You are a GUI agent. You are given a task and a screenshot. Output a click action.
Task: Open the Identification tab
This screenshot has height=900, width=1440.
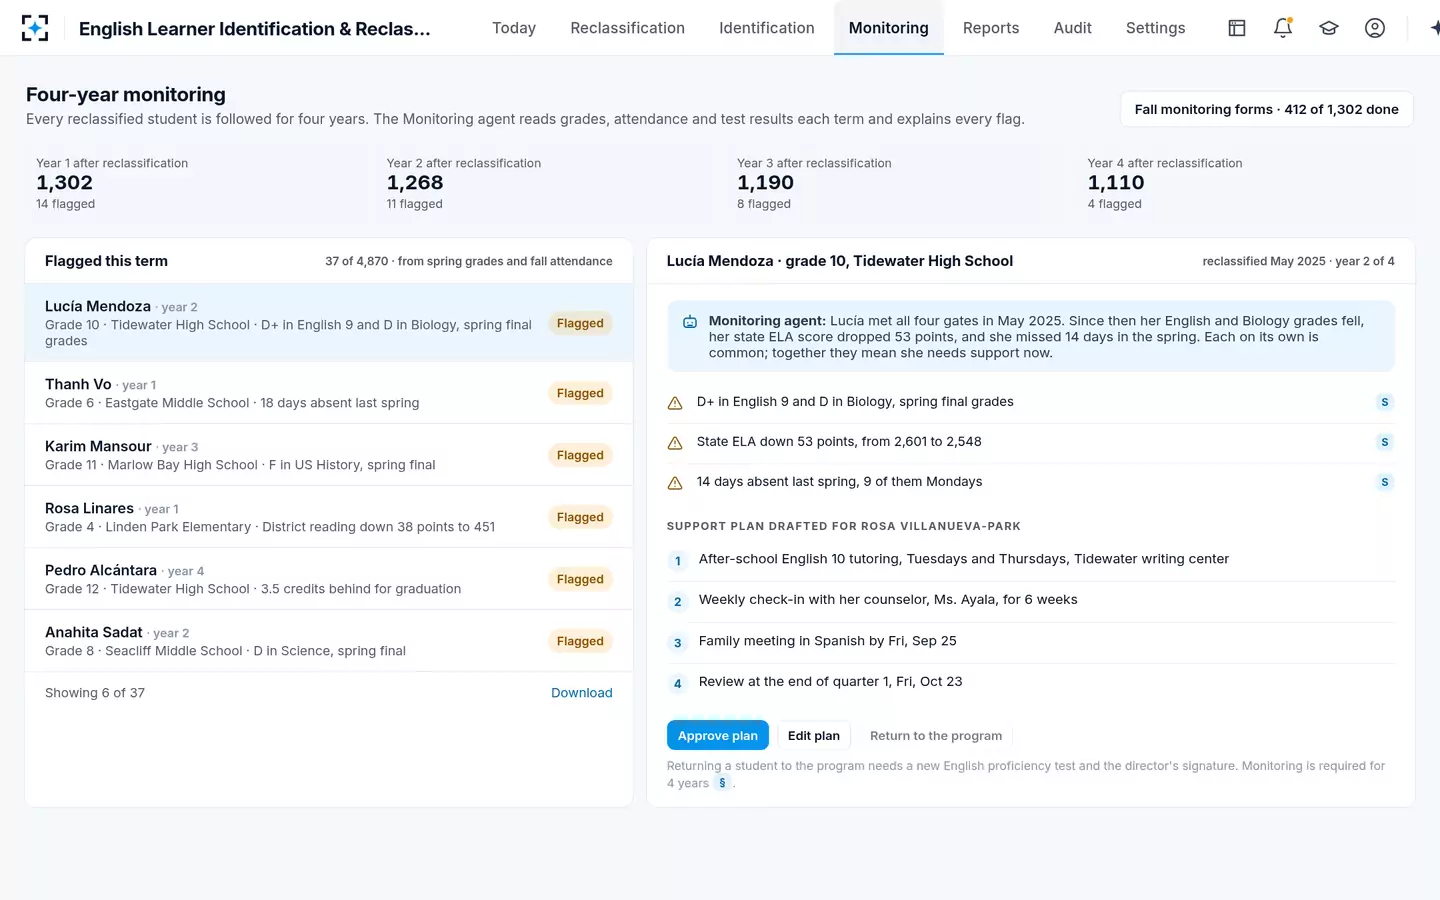tap(767, 28)
